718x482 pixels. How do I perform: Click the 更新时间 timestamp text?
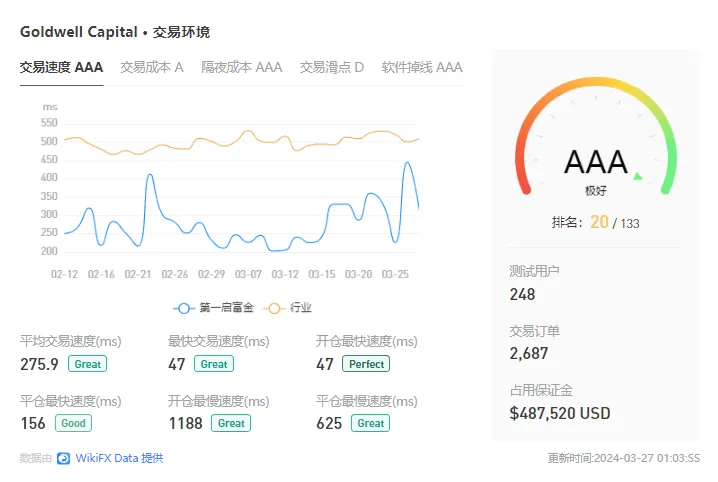click(x=624, y=458)
